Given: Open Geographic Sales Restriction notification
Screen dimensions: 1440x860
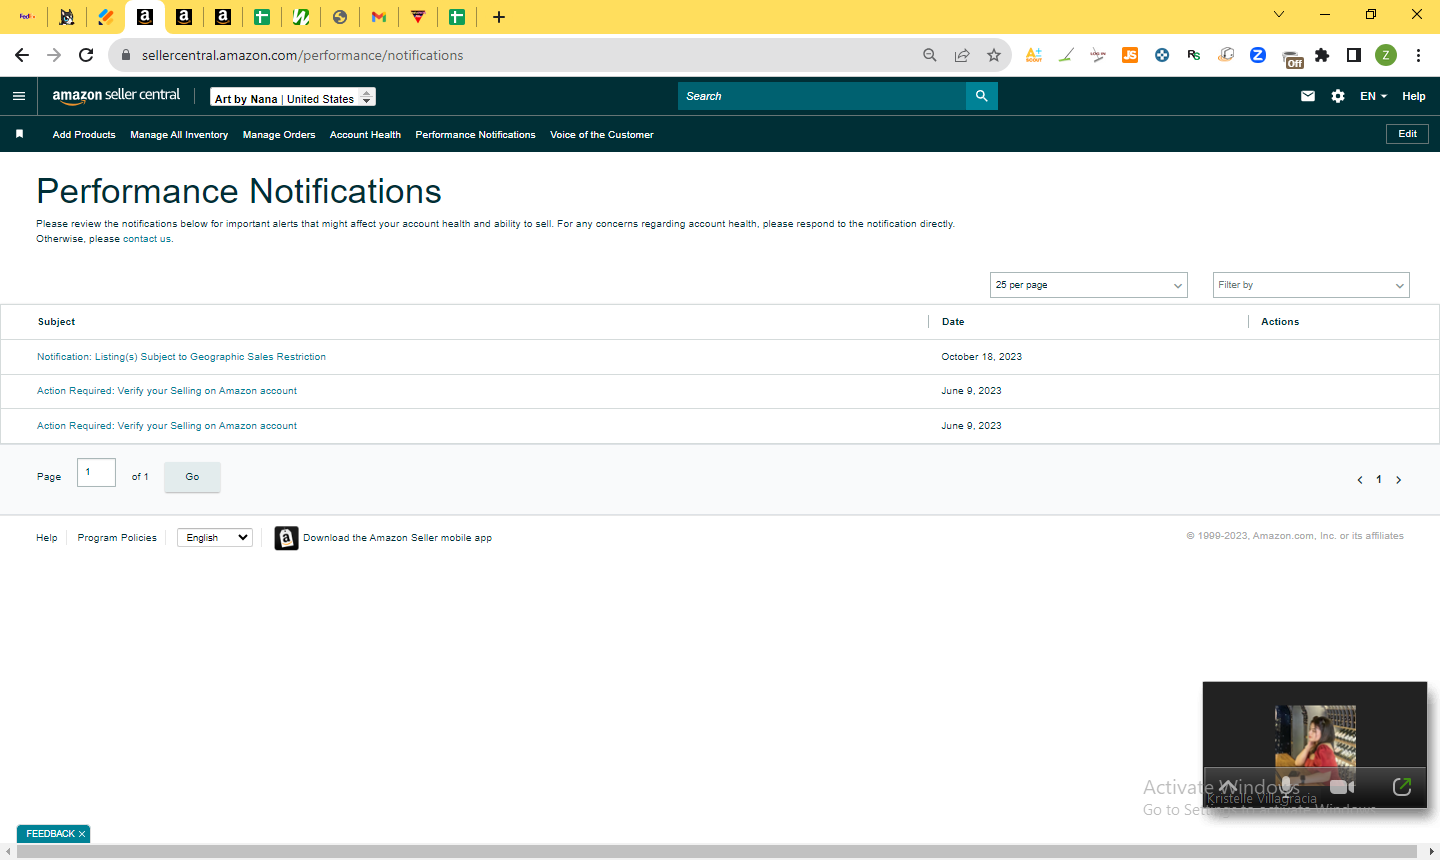Looking at the screenshot, I should (x=181, y=357).
